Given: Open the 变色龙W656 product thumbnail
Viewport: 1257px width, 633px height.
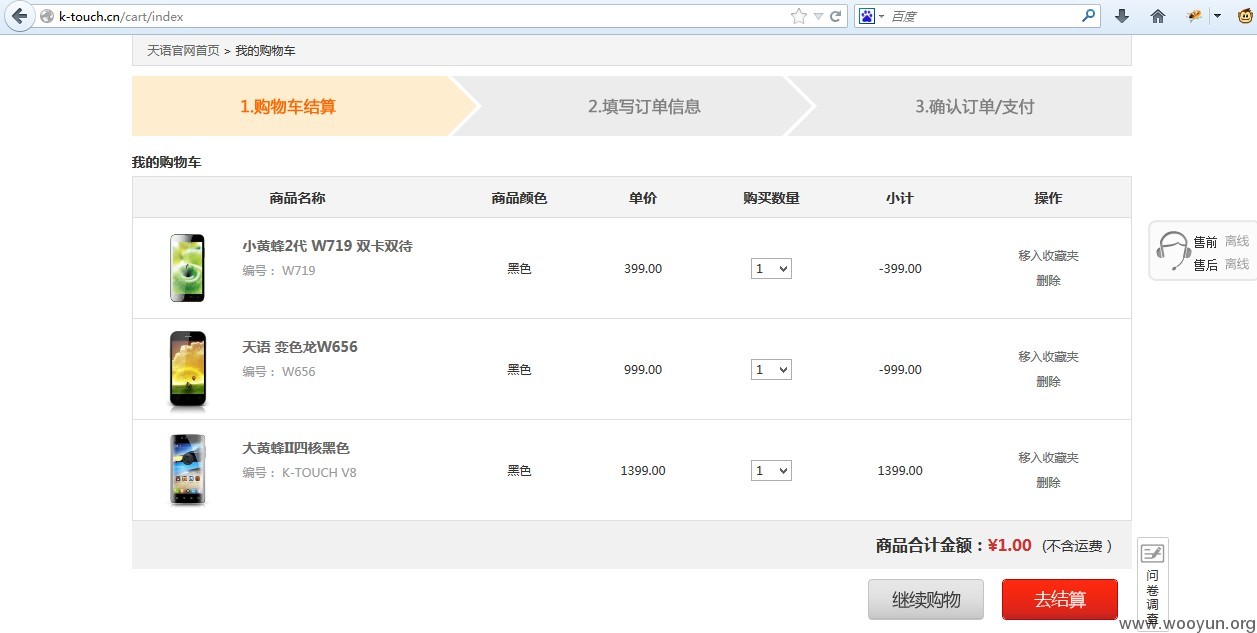Looking at the screenshot, I should (187, 369).
